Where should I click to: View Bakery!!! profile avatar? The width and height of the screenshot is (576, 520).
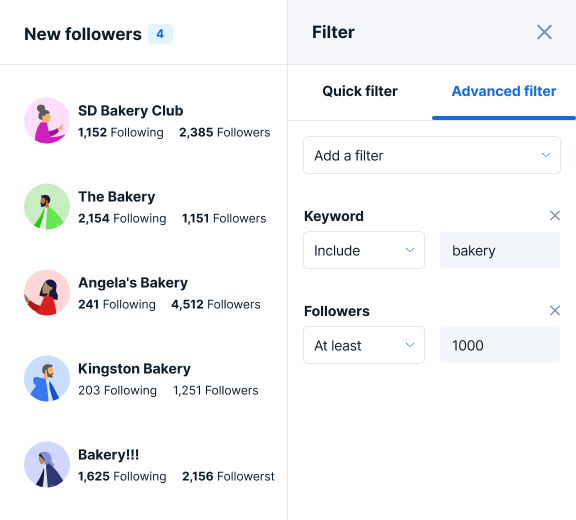pos(47,464)
